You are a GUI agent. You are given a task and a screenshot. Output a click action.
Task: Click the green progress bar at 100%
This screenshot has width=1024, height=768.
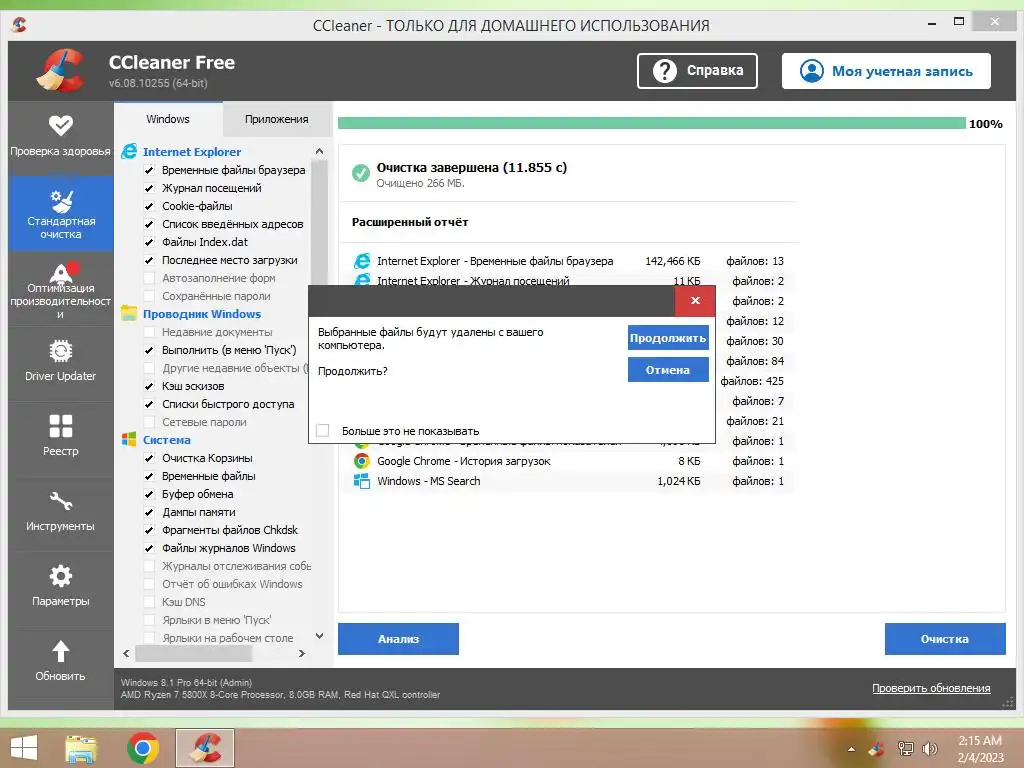(x=651, y=123)
